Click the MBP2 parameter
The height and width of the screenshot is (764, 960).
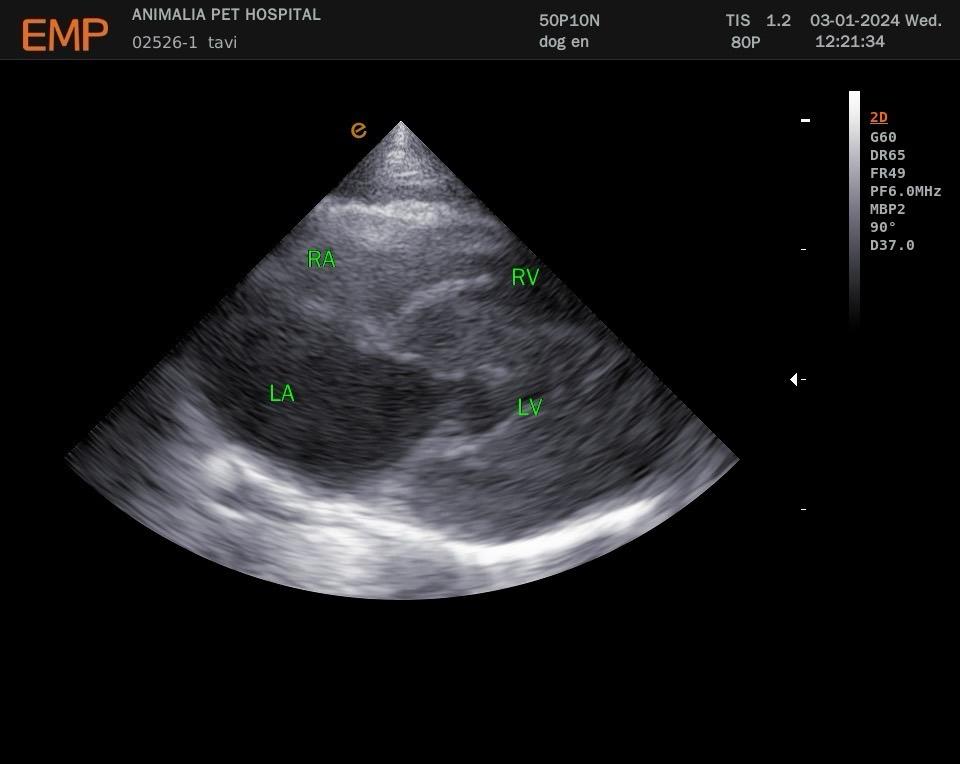(887, 209)
